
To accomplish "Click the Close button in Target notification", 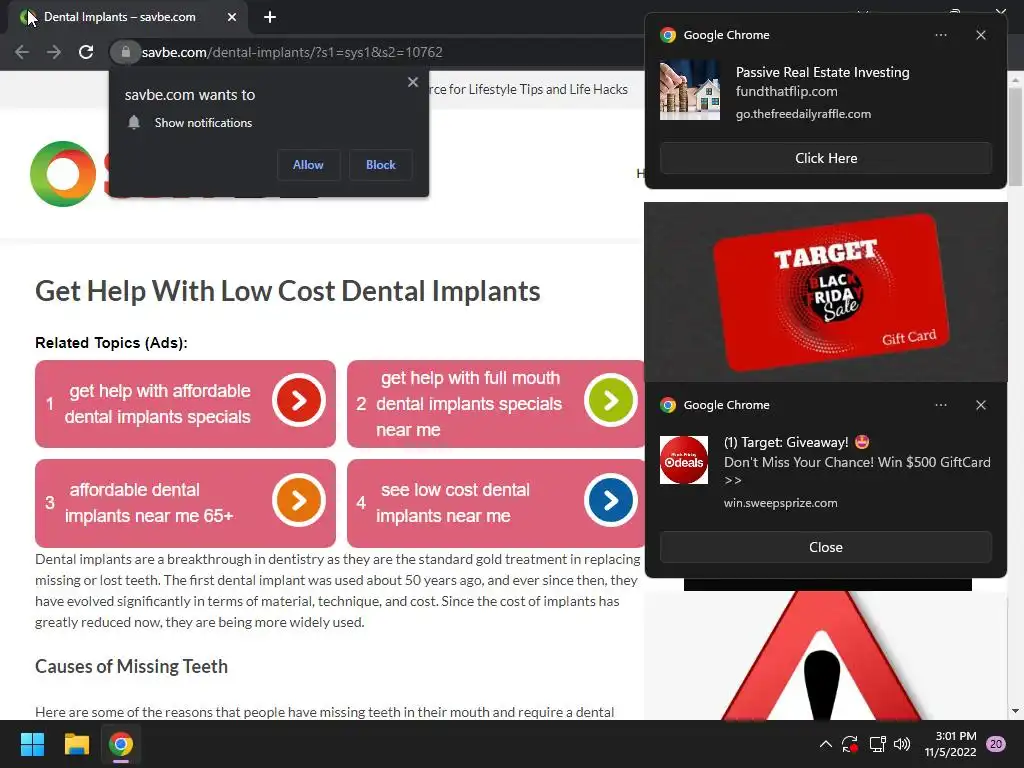I will 826,547.
